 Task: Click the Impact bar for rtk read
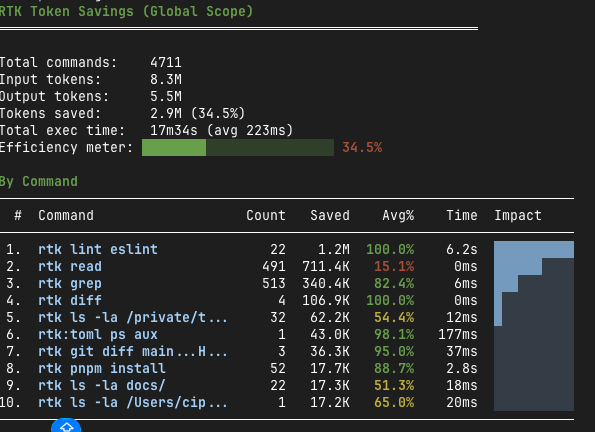click(x=518, y=266)
